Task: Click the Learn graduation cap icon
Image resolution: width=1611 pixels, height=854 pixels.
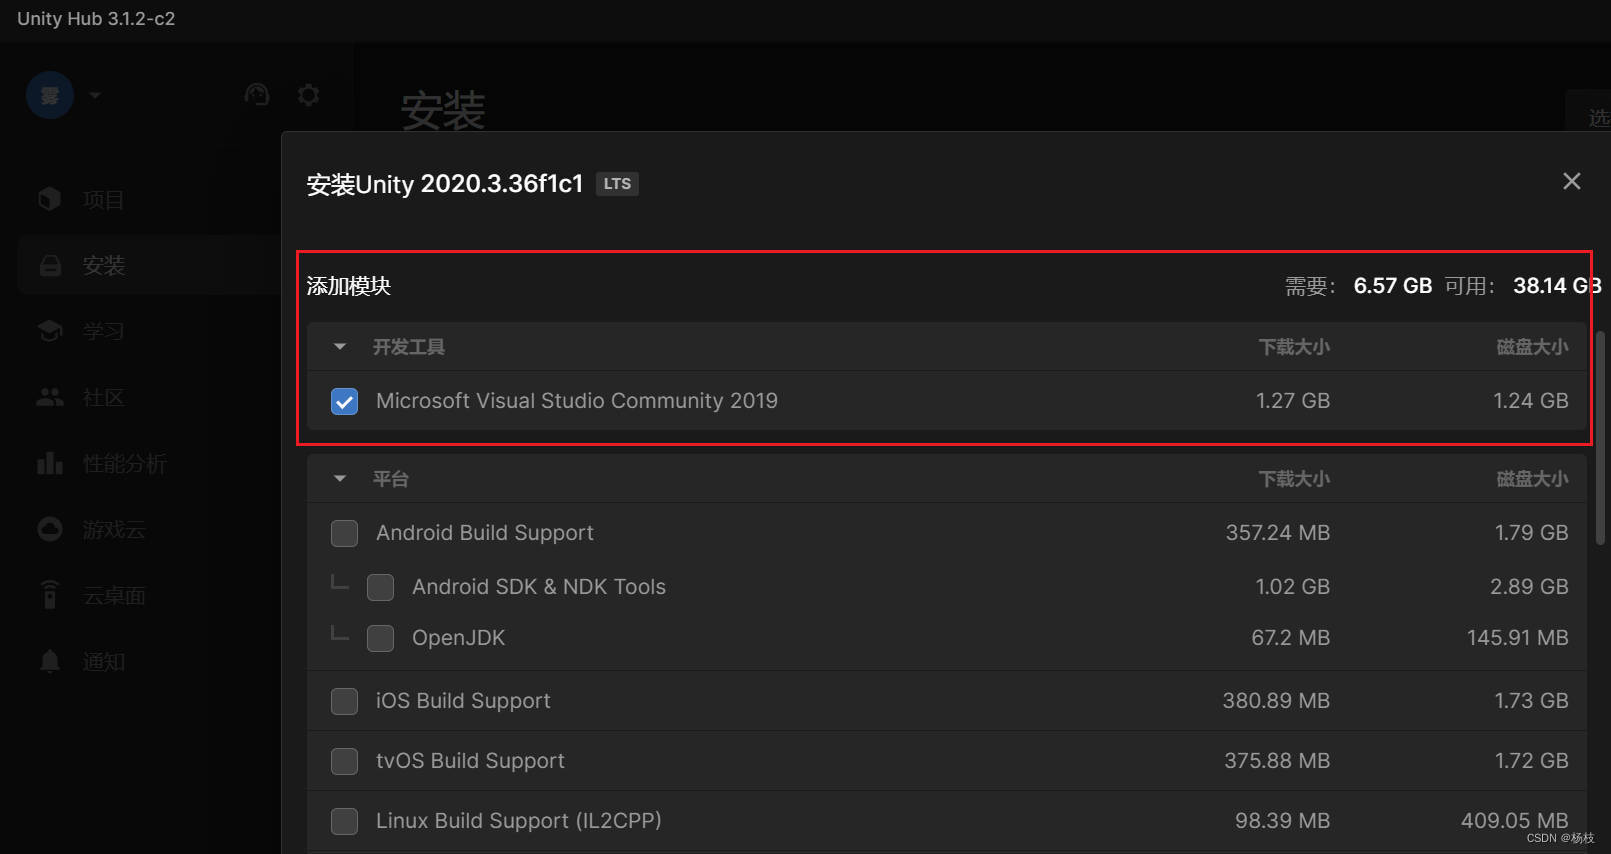Action: point(50,331)
